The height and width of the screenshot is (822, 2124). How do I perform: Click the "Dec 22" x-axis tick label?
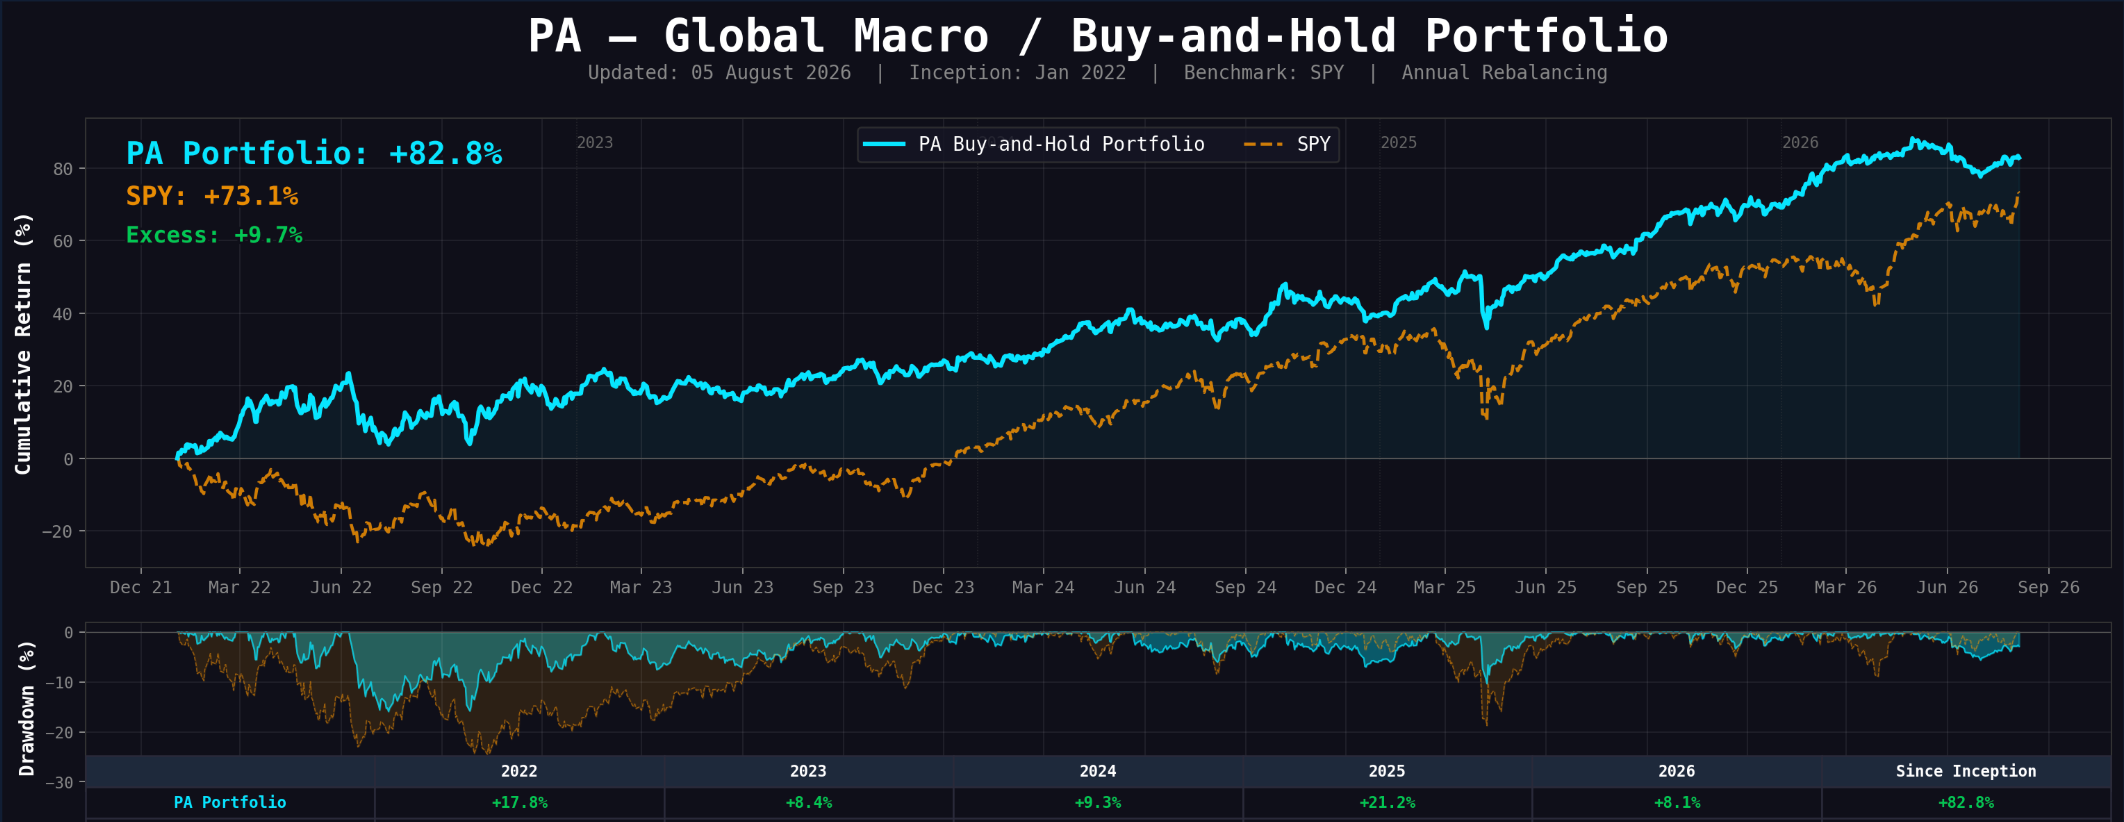[542, 587]
